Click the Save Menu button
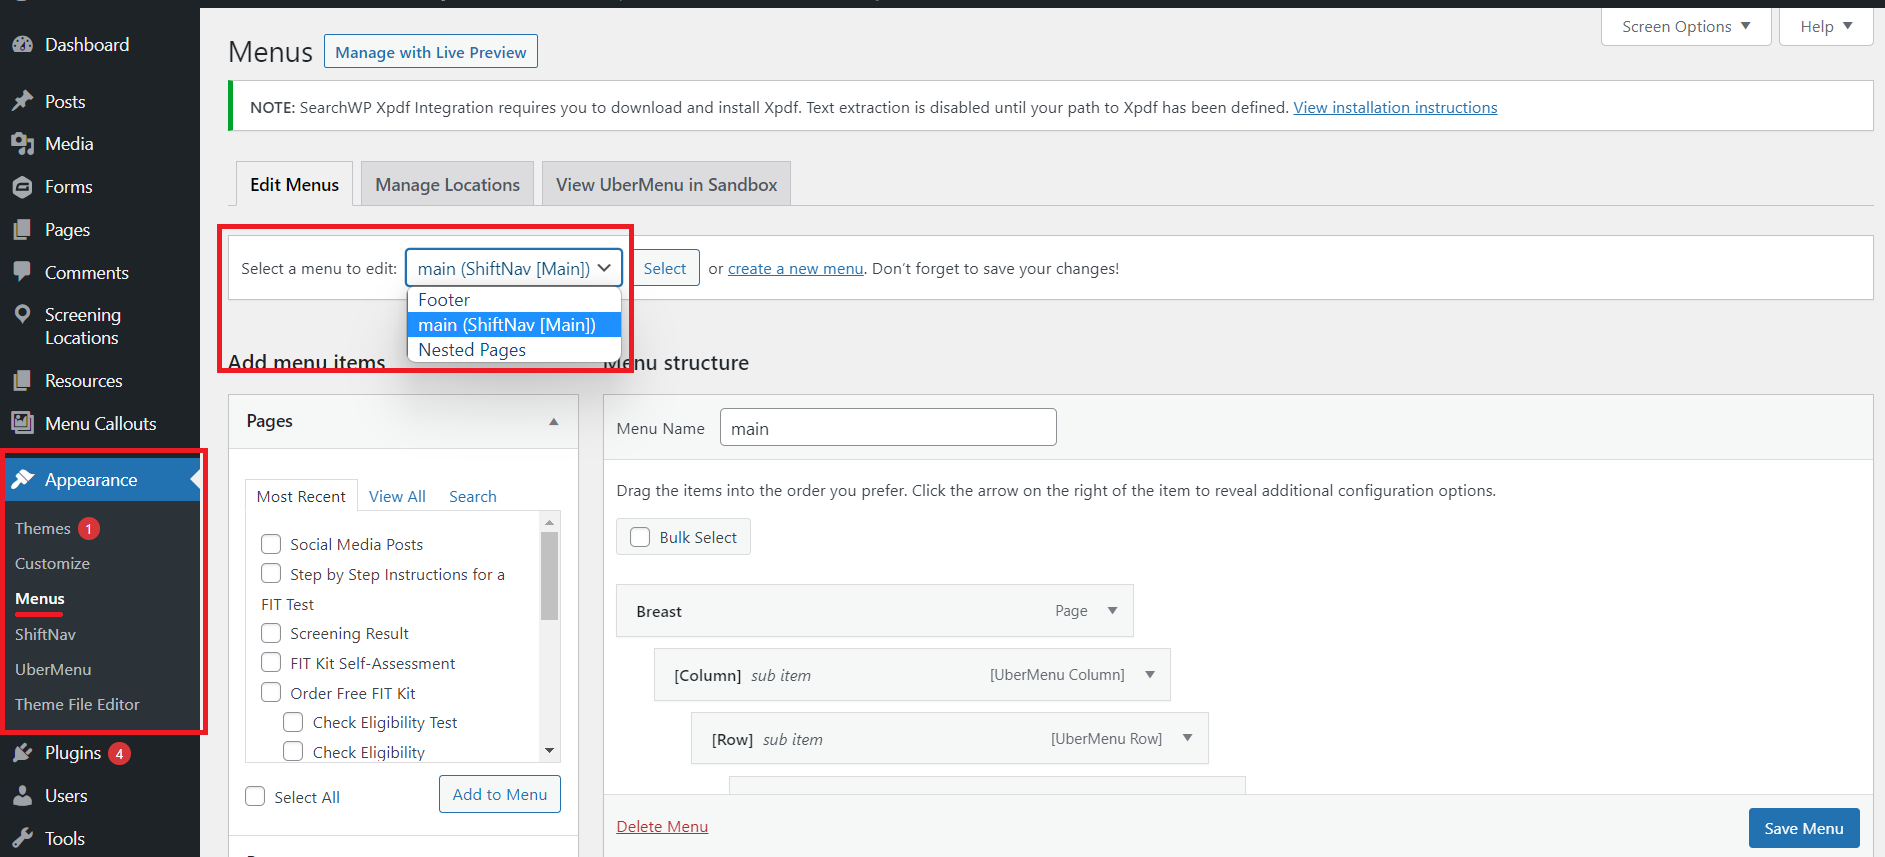1885x857 pixels. [x=1803, y=828]
